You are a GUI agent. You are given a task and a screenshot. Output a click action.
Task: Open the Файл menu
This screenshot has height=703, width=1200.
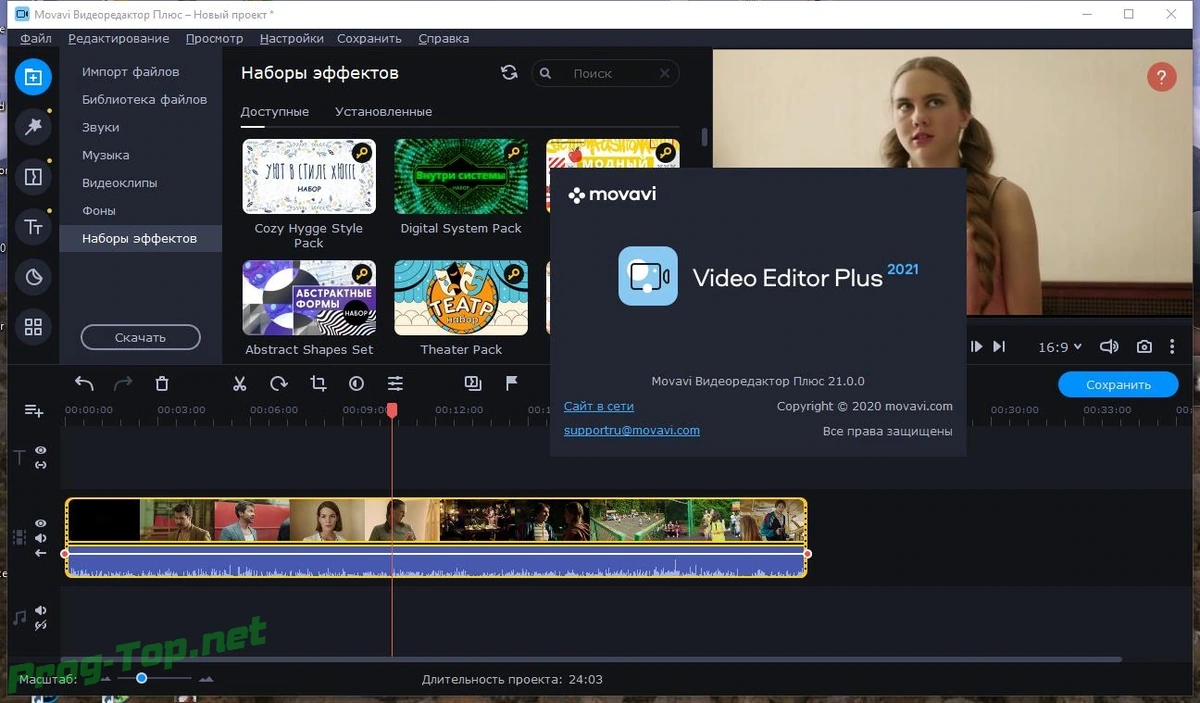[36, 38]
